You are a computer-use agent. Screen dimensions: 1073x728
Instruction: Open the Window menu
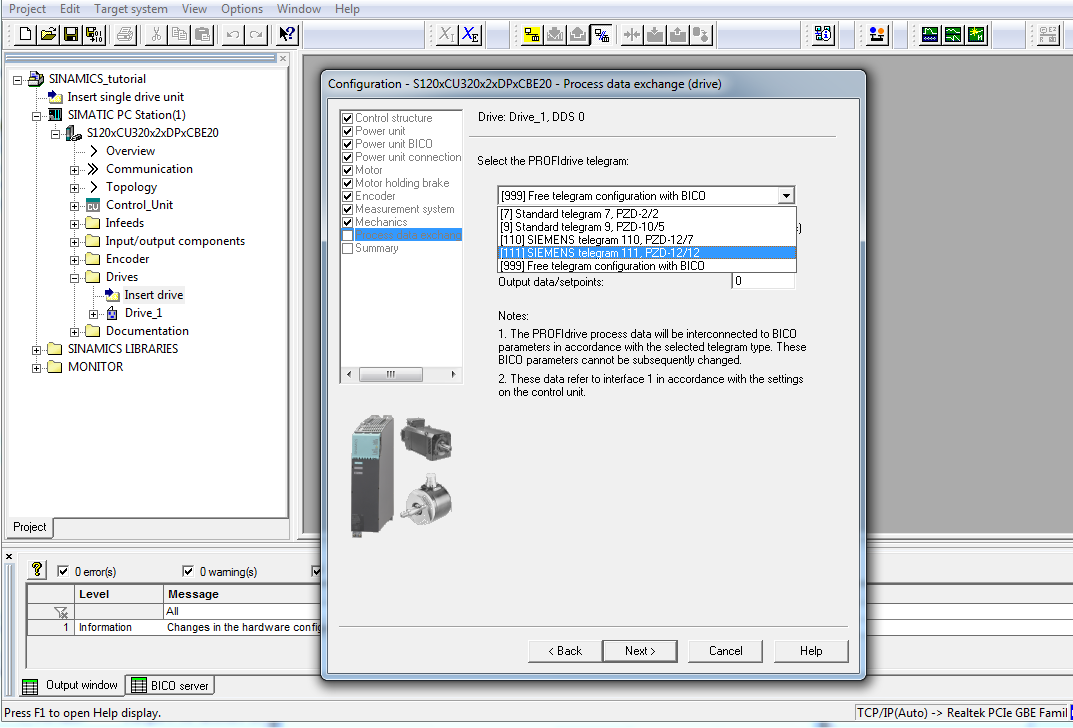pyautogui.click(x=299, y=9)
